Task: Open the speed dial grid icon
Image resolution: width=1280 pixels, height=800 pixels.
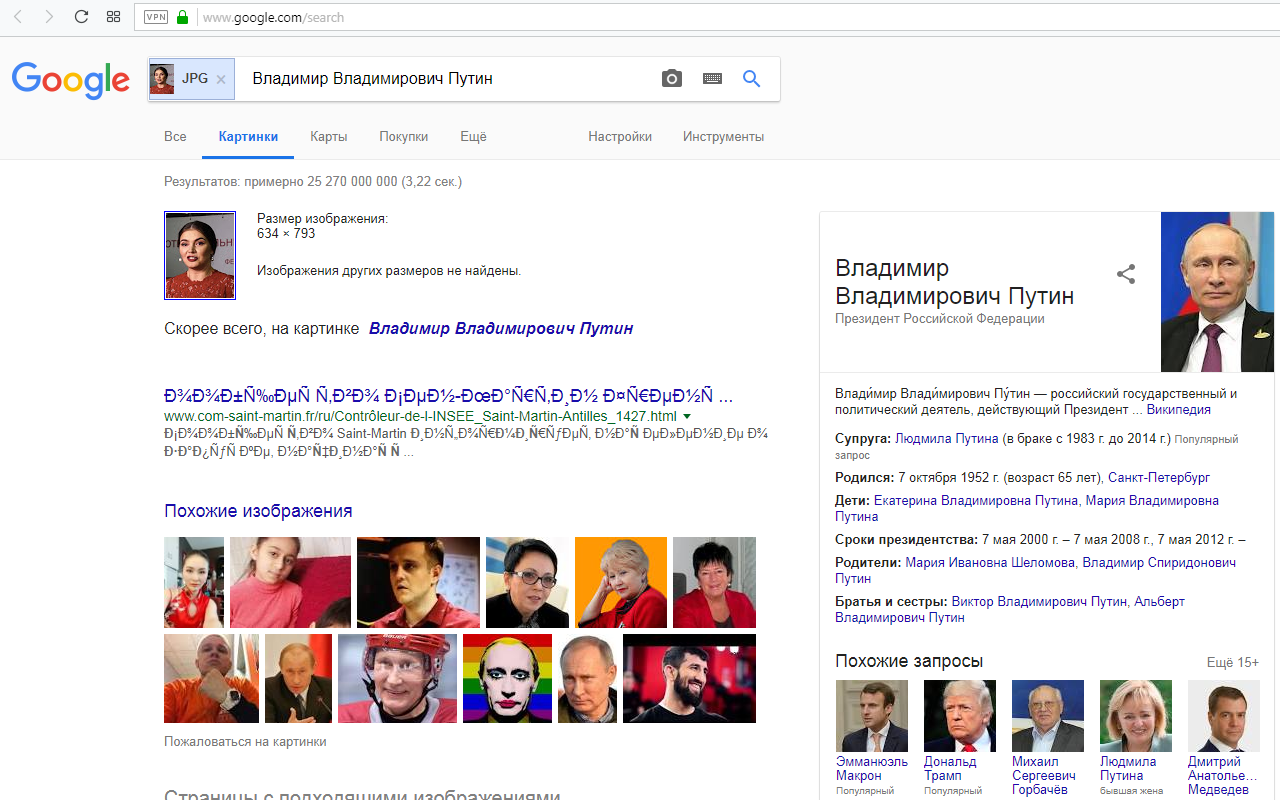Action: click(x=113, y=17)
